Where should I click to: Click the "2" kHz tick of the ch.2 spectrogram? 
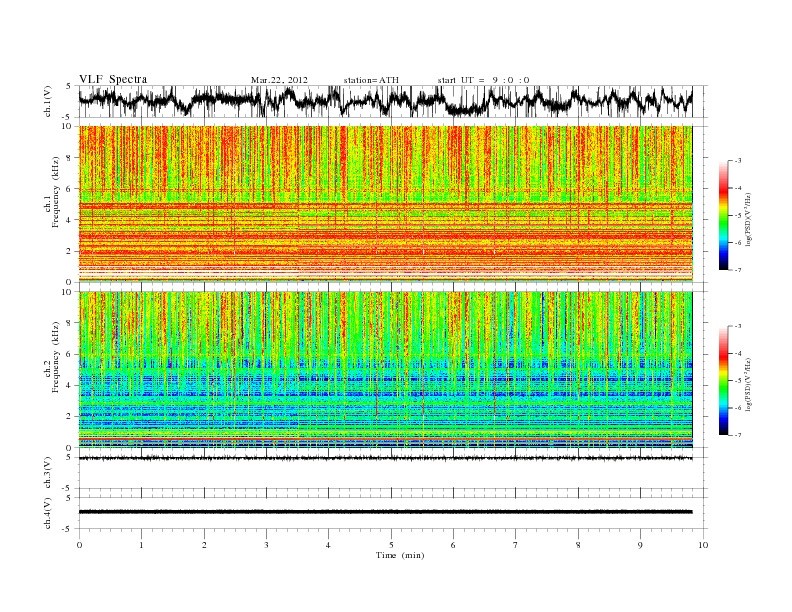point(70,417)
